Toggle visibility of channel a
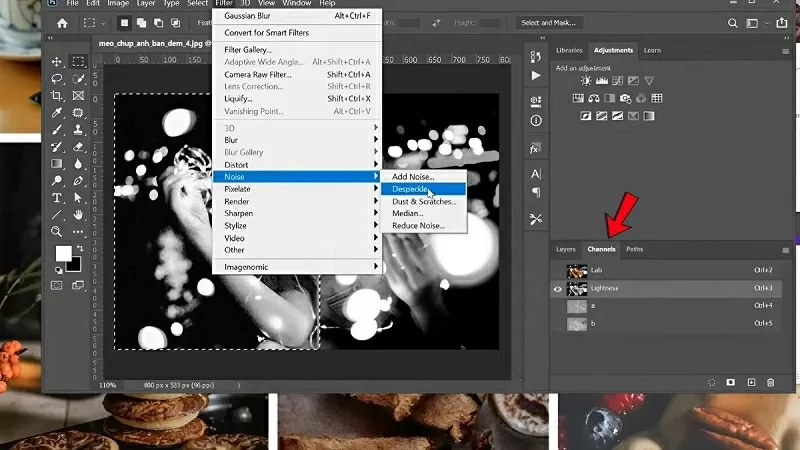This screenshot has height=450, width=800. point(556,305)
